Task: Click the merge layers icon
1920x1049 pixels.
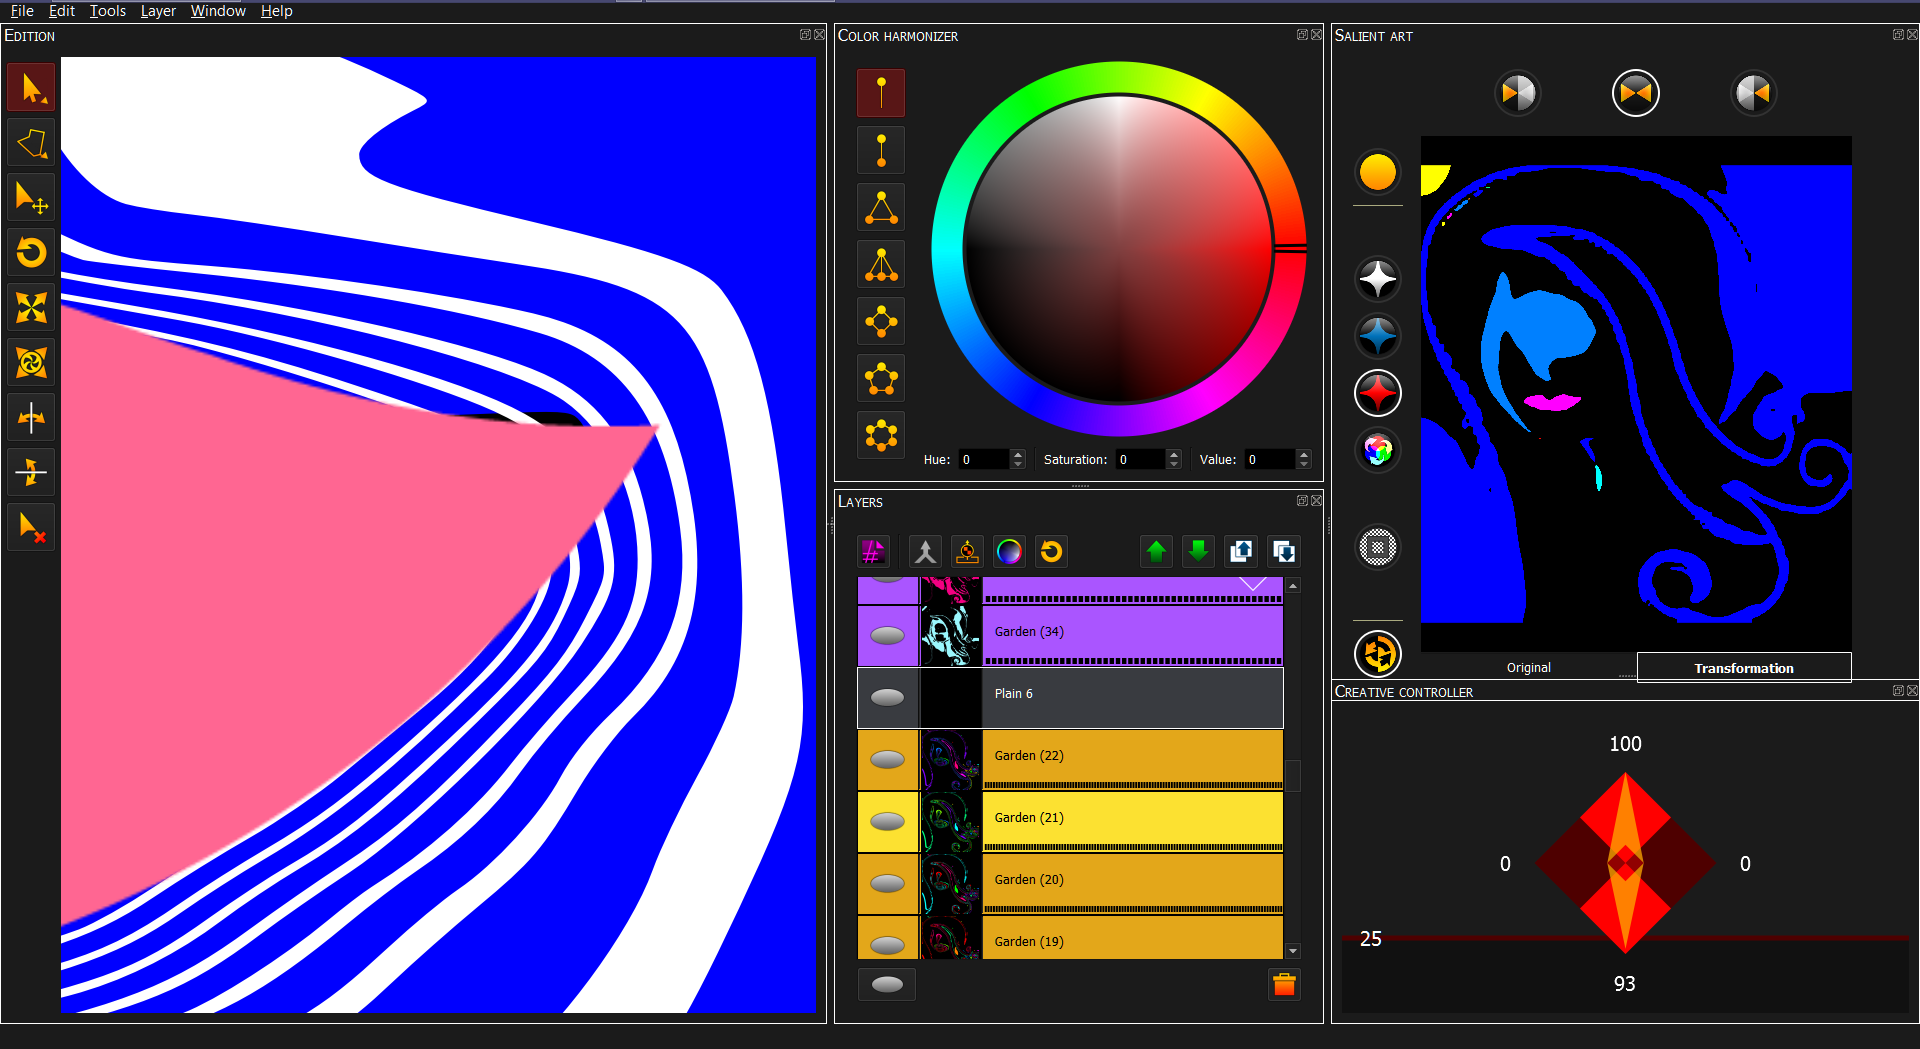Action: click(925, 551)
